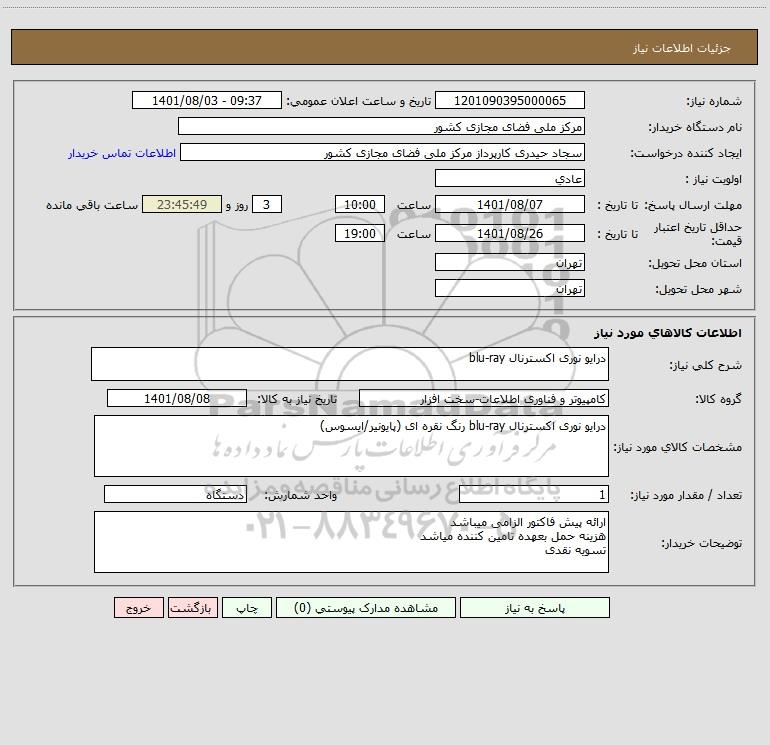Click the 'ساعت باقی مانده' text
770x745 pixels.
92,205
